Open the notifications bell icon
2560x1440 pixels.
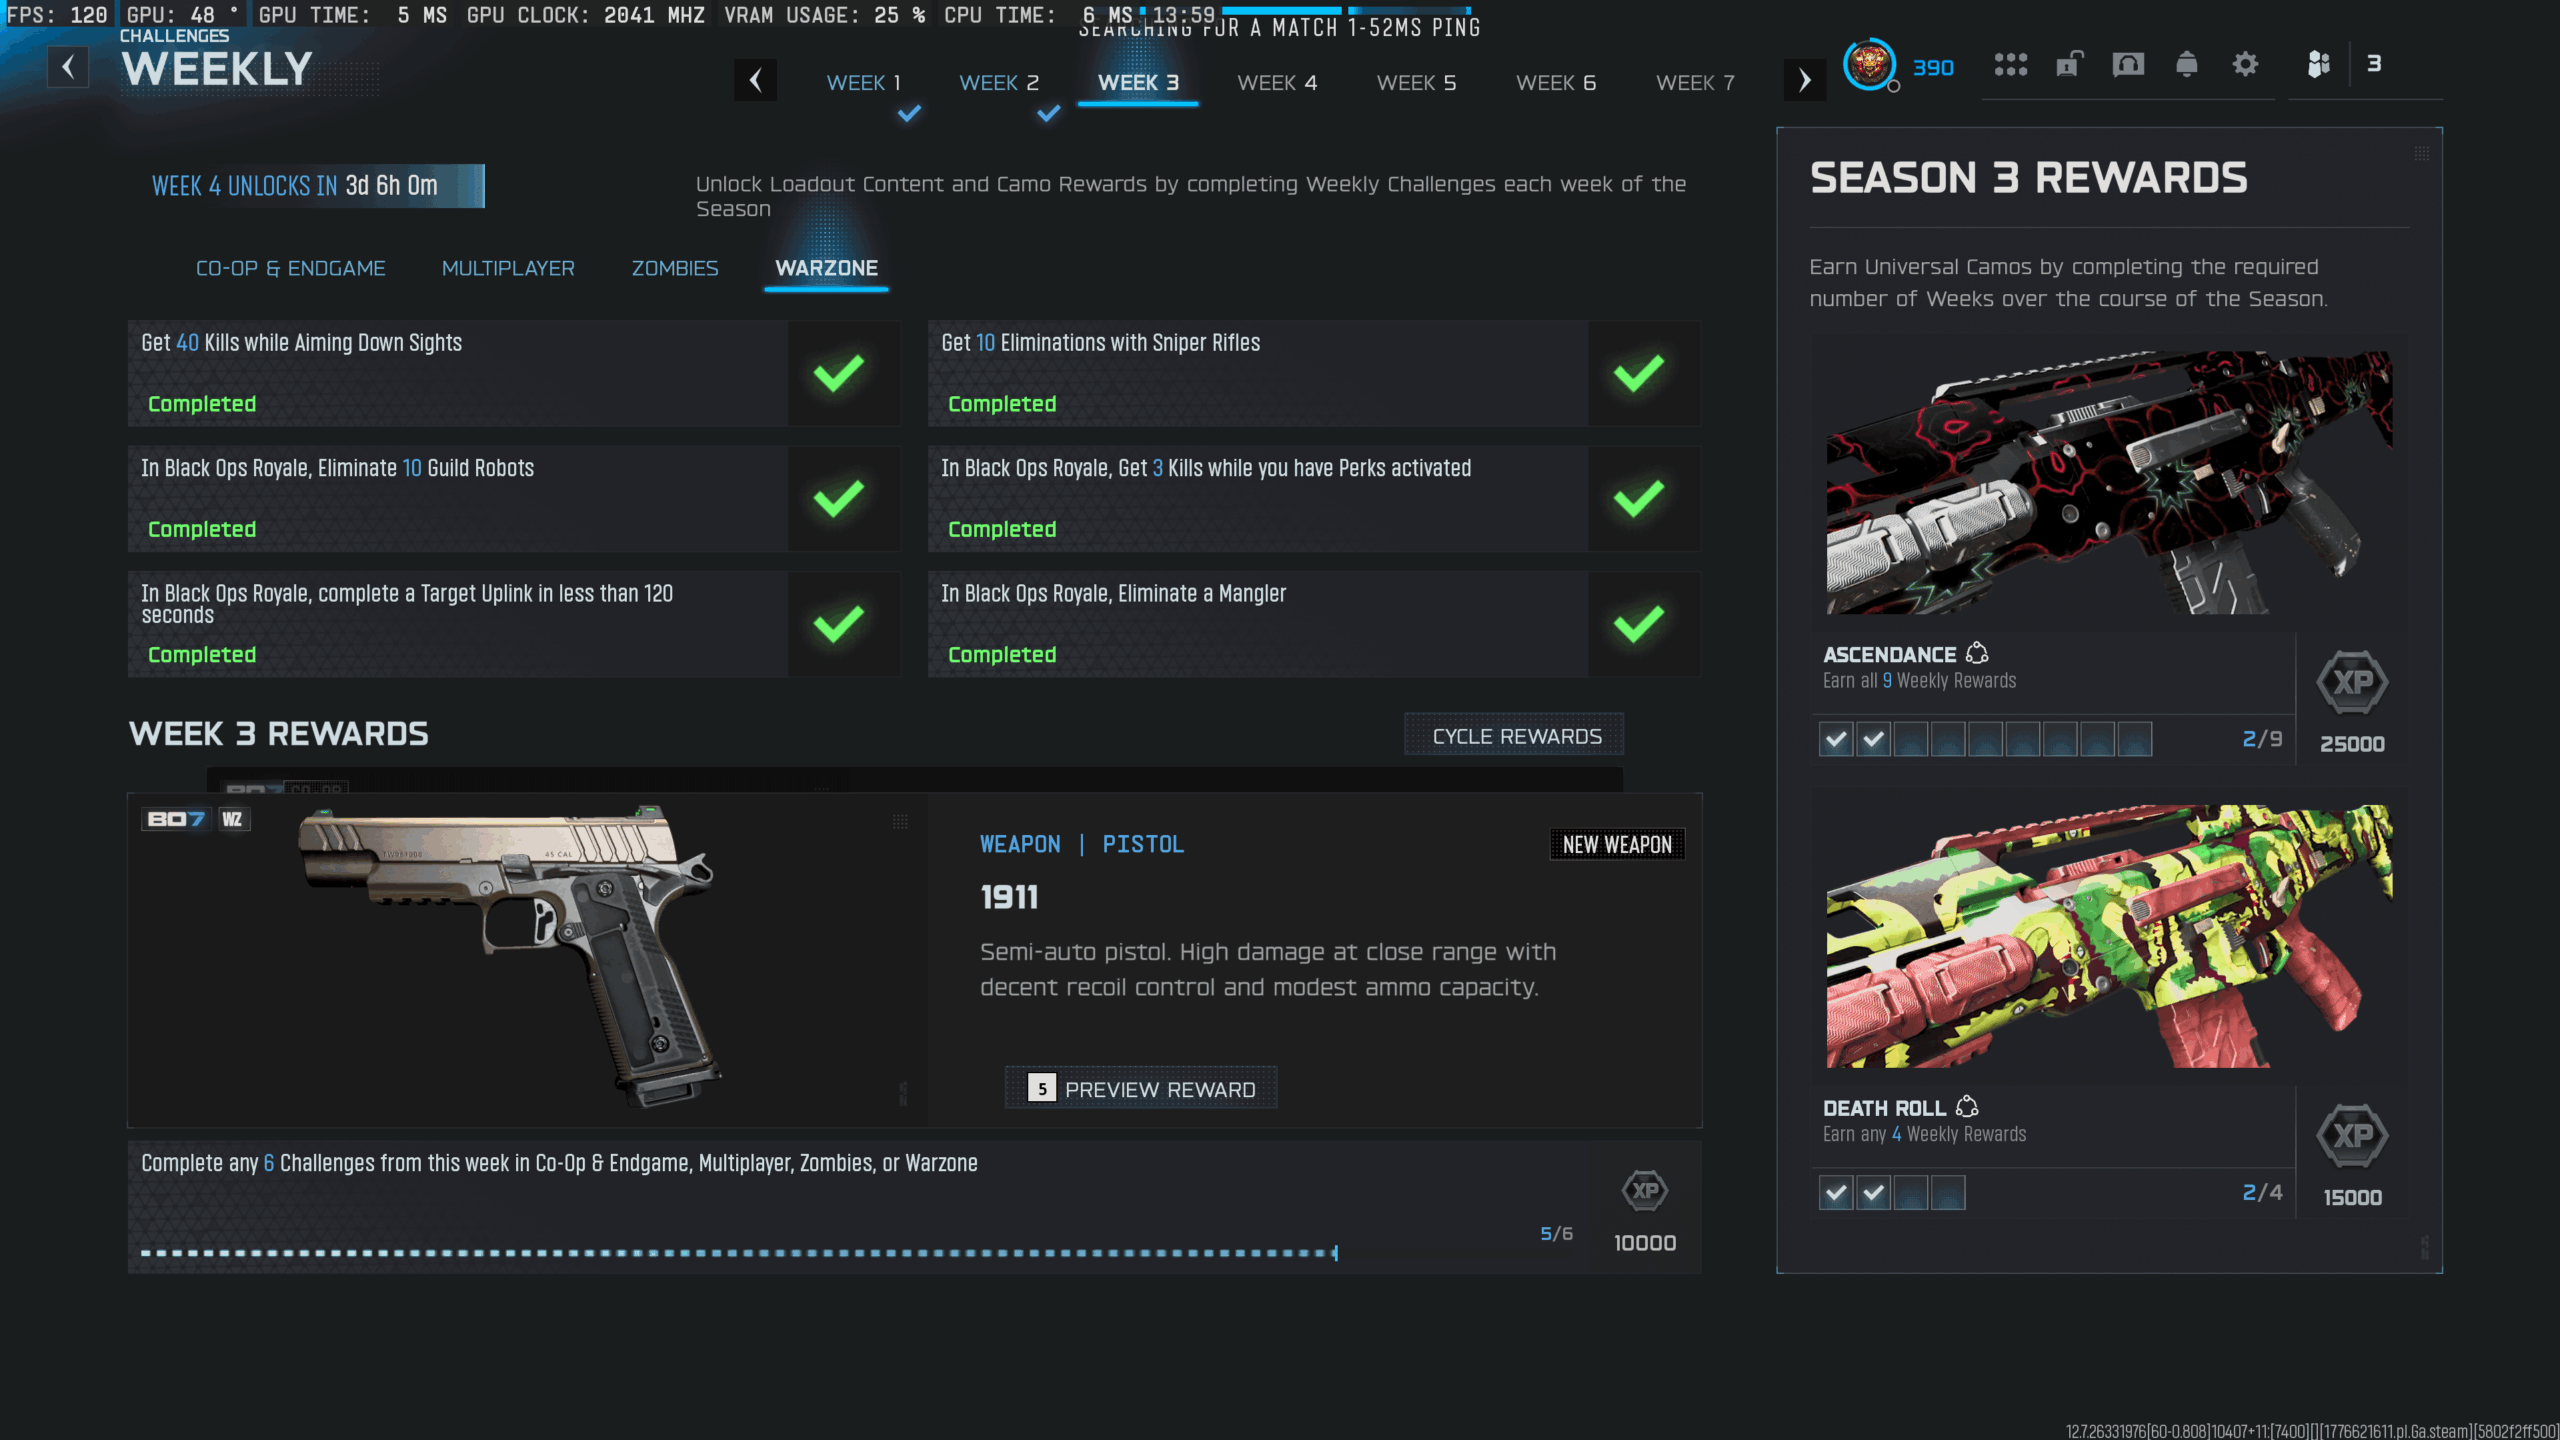coord(2186,65)
